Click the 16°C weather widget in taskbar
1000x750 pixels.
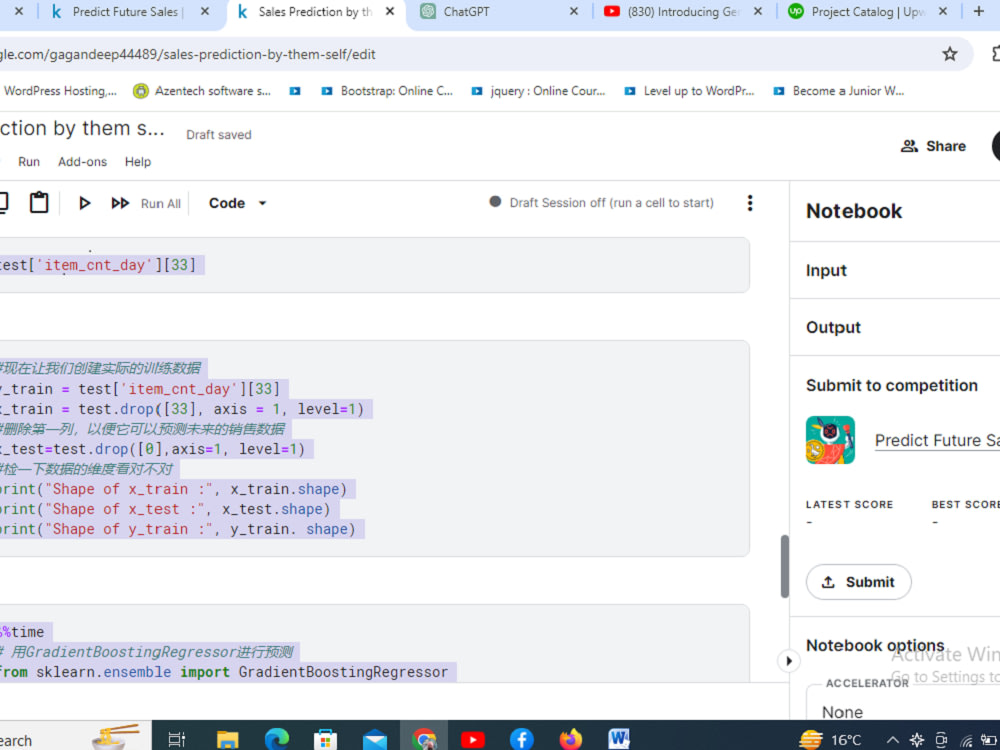point(830,739)
